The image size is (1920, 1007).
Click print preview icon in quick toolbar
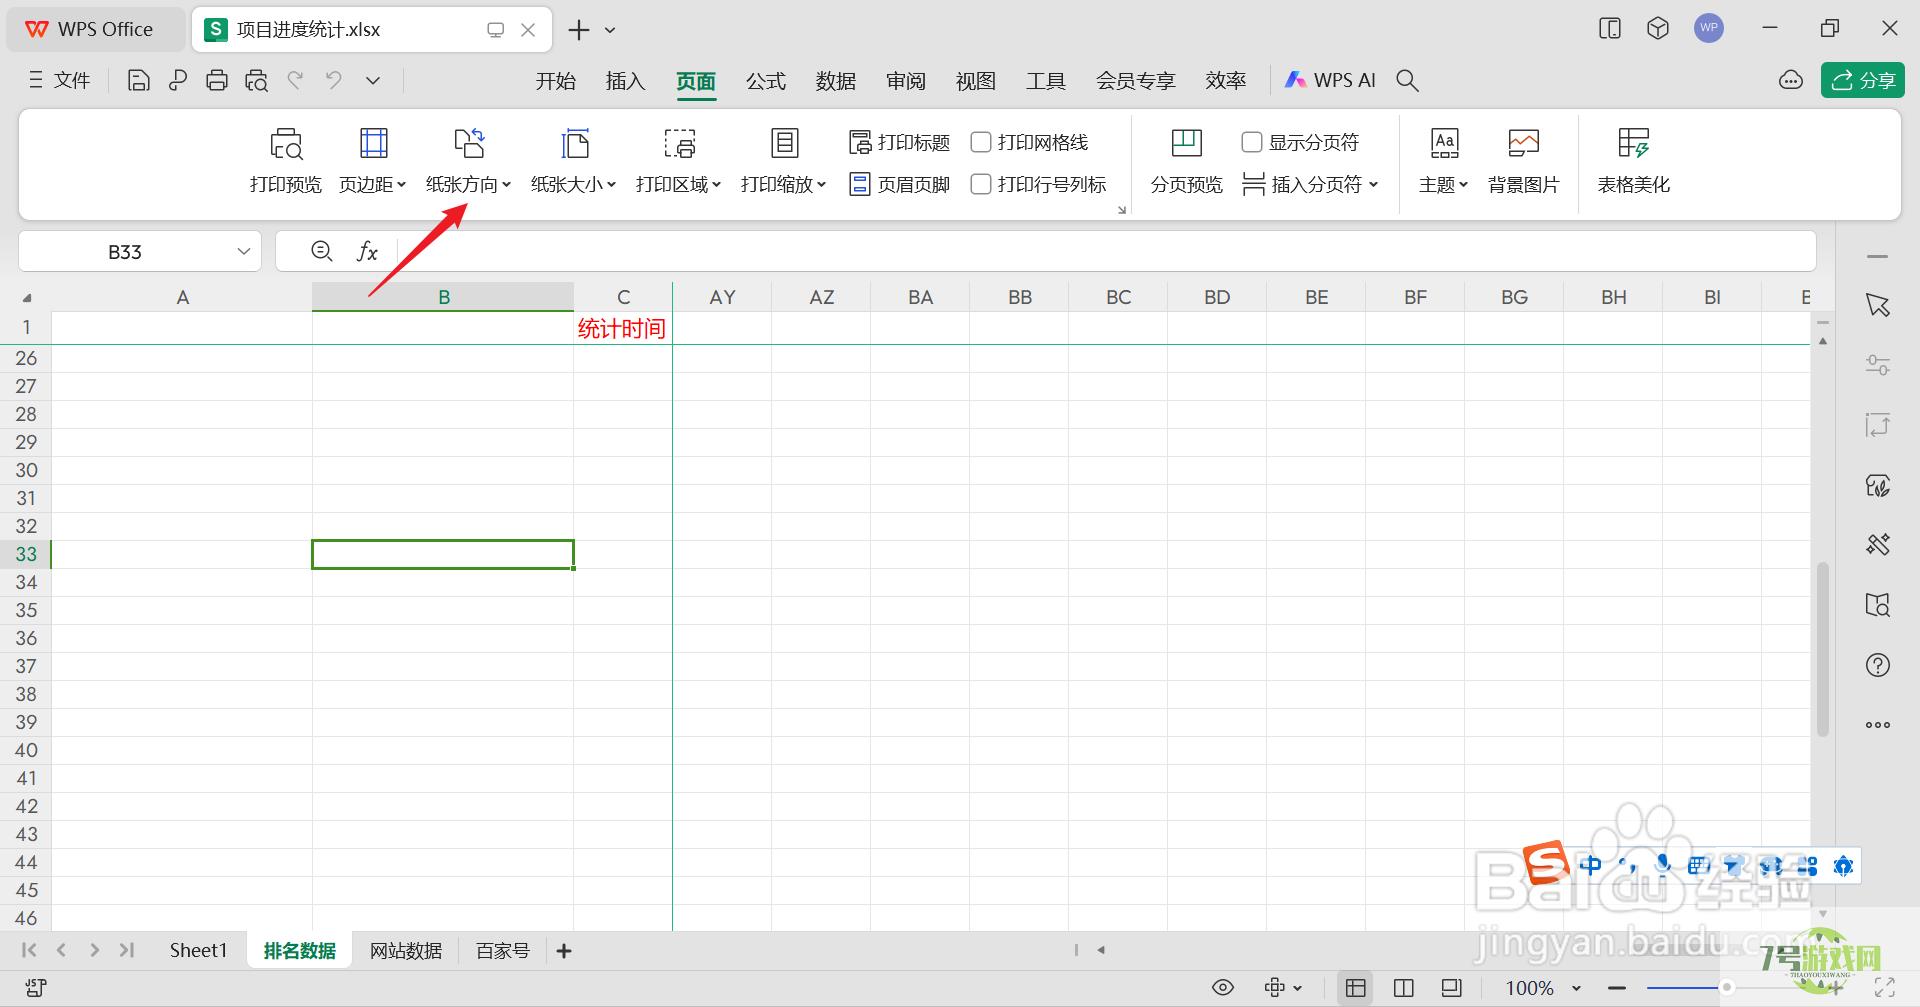point(257,81)
